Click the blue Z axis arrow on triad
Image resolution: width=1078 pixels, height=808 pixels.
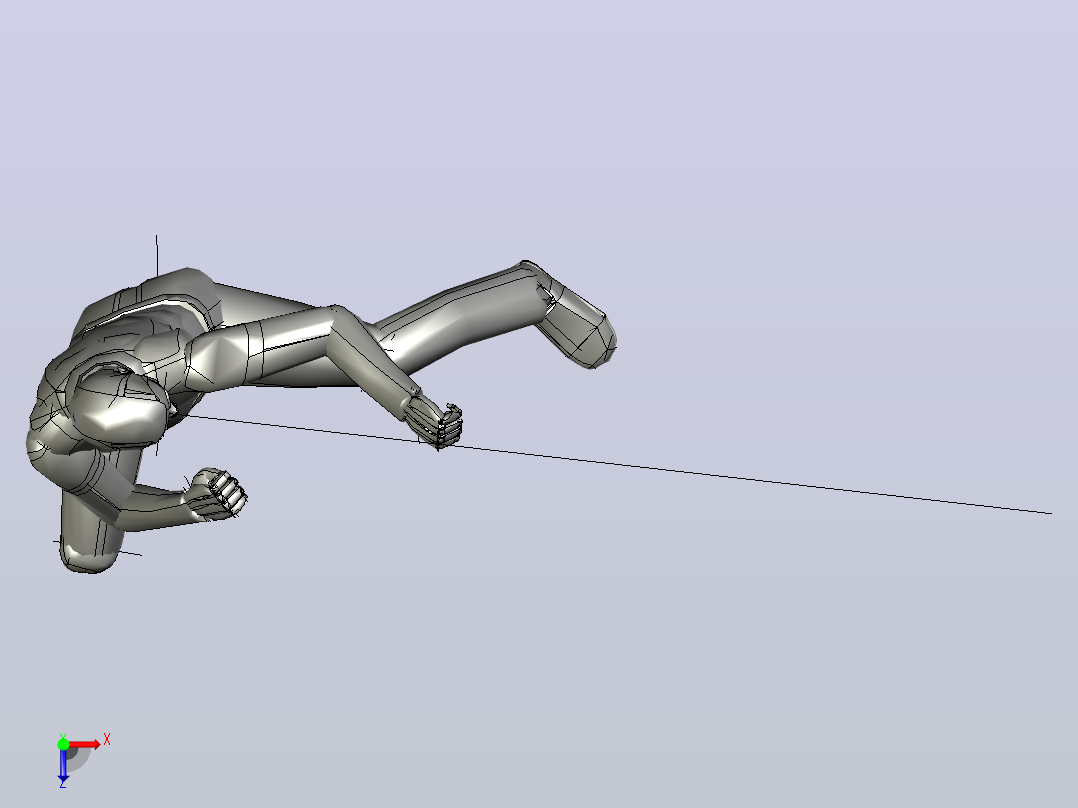(63, 765)
